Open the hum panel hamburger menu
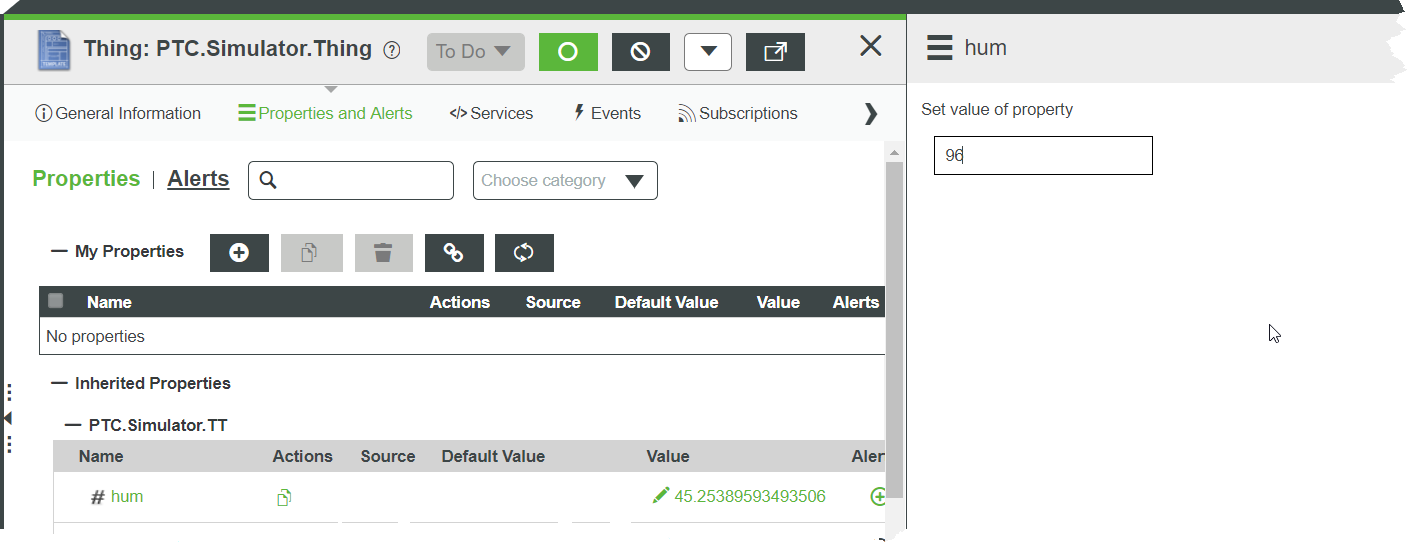1414x550 pixels. [x=939, y=48]
